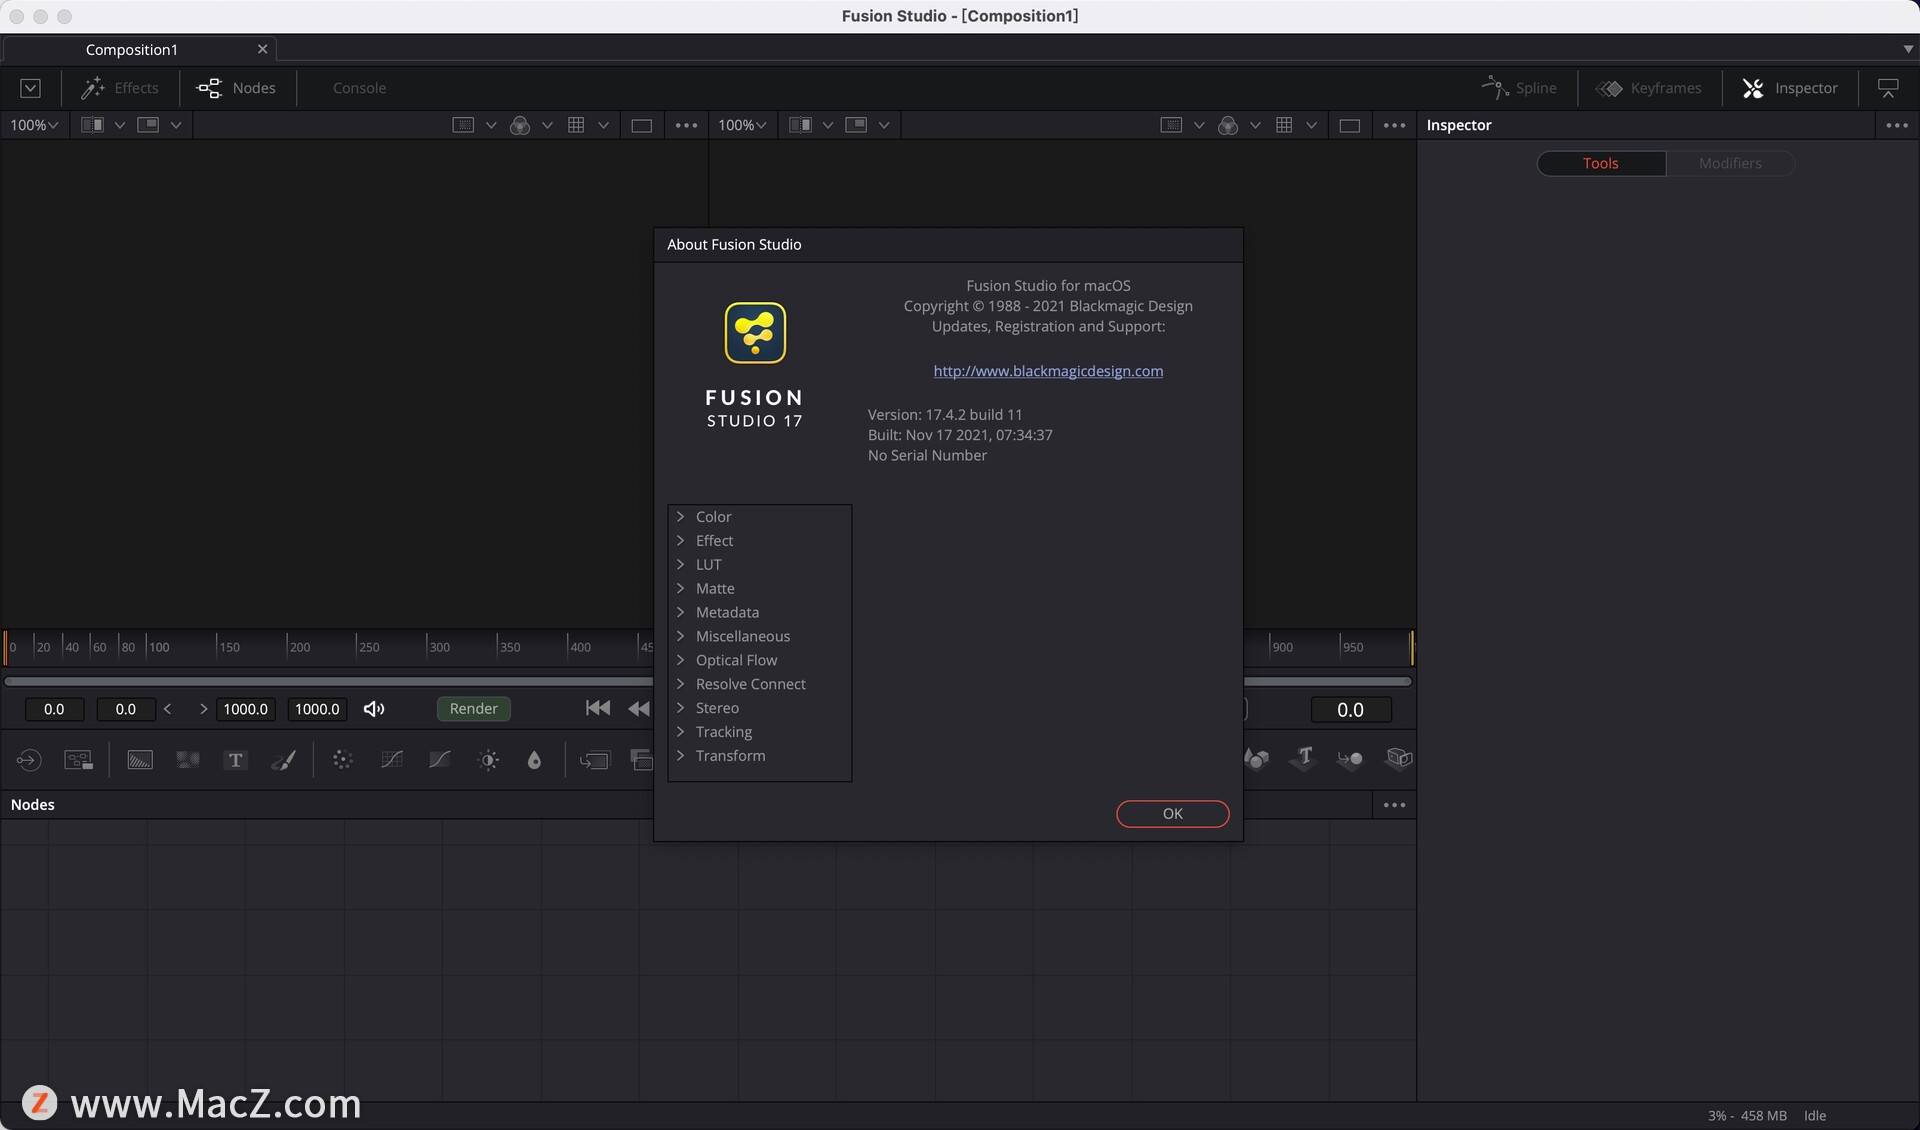The width and height of the screenshot is (1920, 1130).
Task: Switch to the Tools tab in Inspector
Action: click(x=1601, y=164)
